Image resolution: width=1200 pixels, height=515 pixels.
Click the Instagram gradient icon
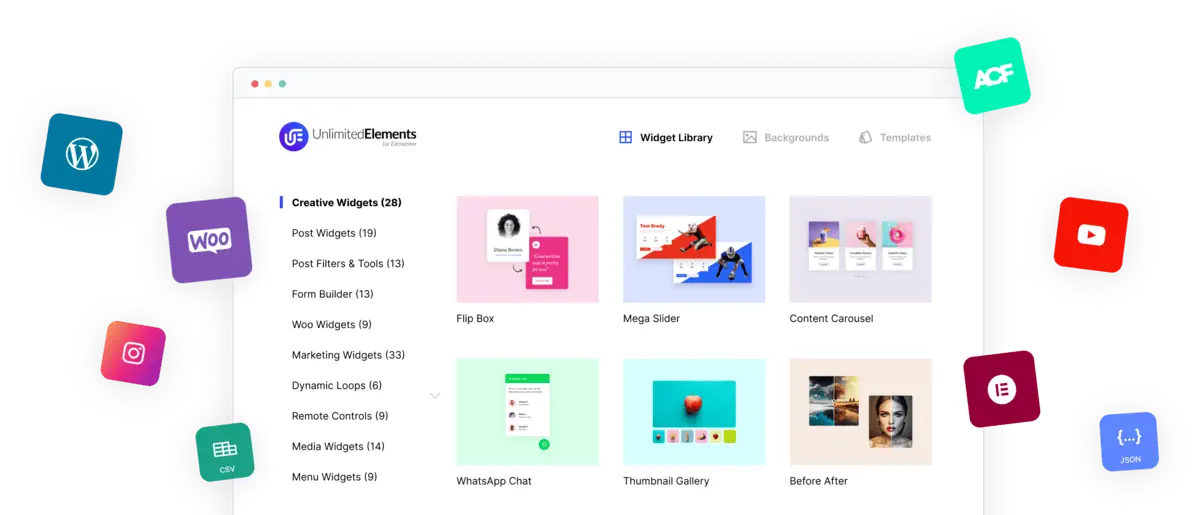[133, 353]
